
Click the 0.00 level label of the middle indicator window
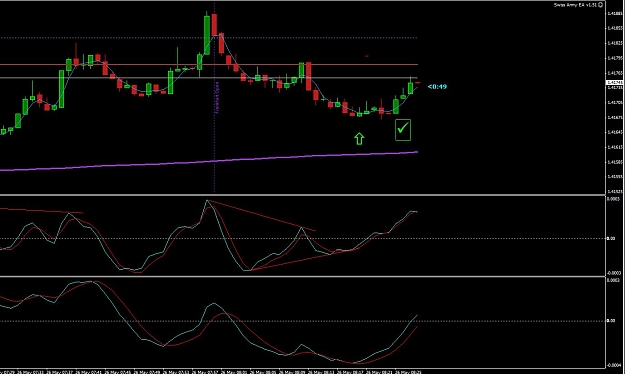611,238
